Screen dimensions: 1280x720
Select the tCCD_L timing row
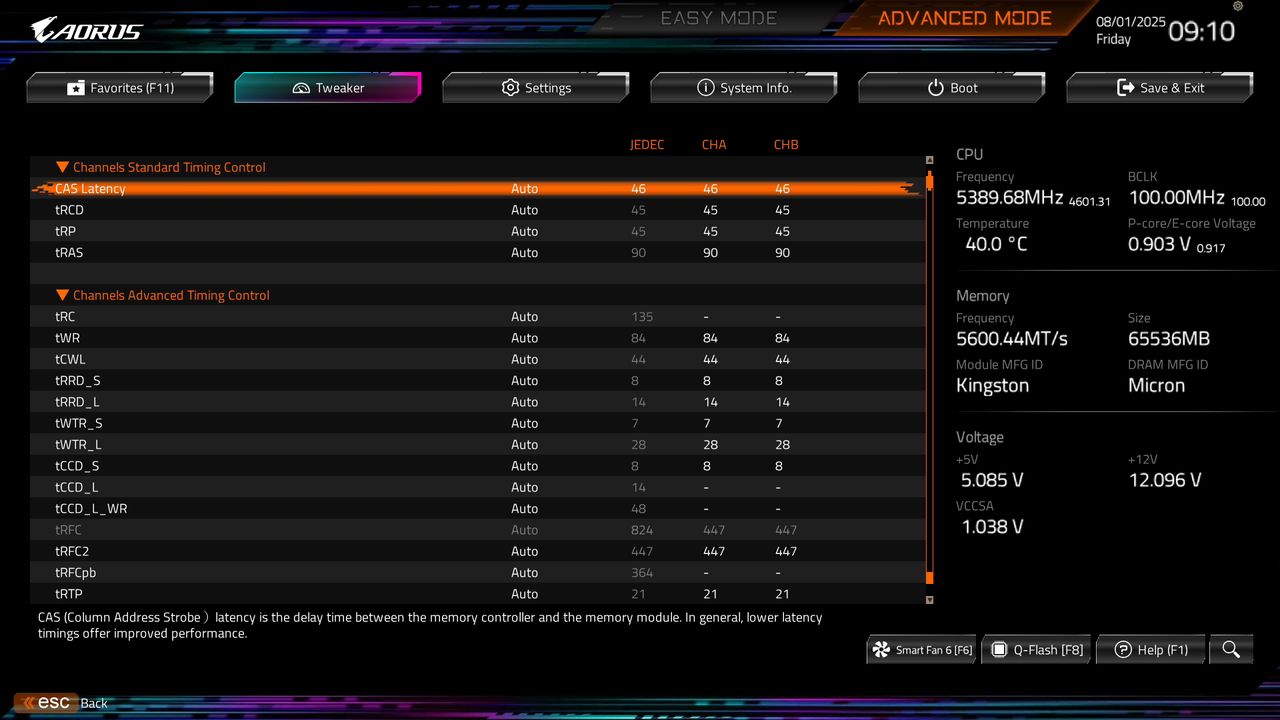pyautogui.click(x=478, y=487)
